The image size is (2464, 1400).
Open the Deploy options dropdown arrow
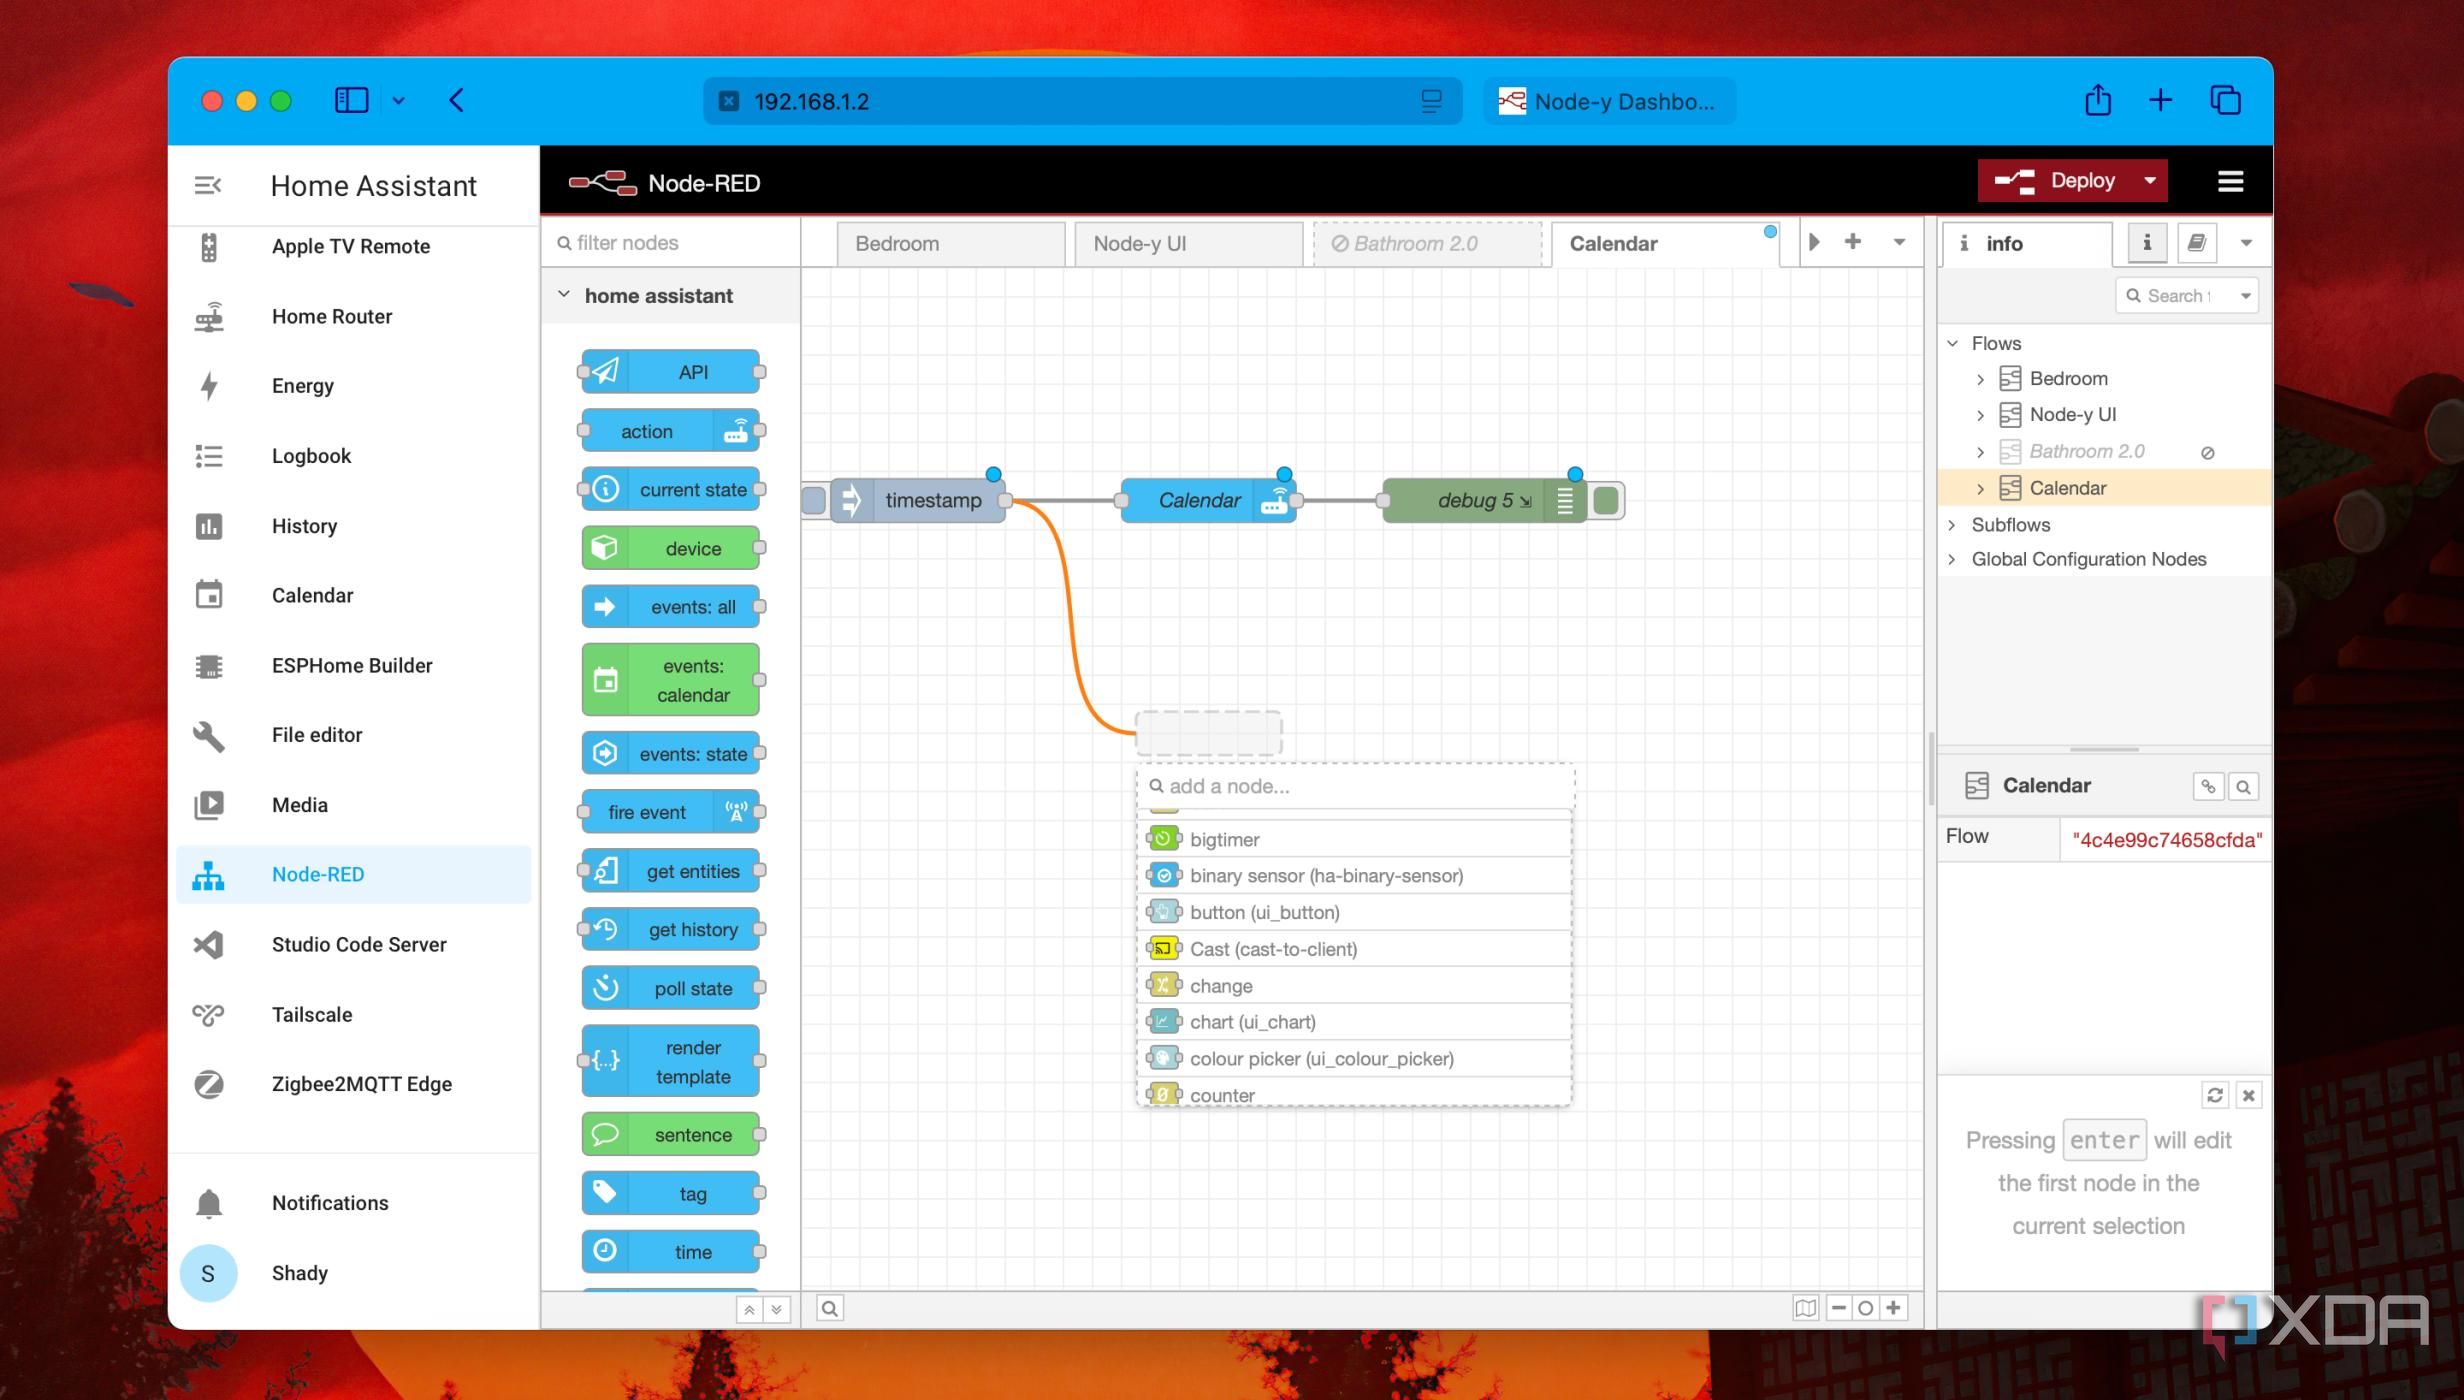tap(2149, 181)
